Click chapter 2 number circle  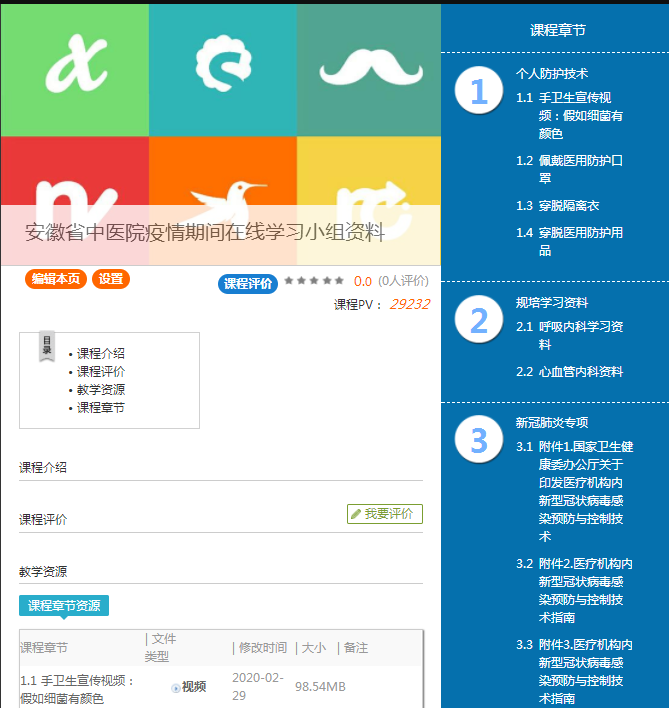tap(478, 321)
